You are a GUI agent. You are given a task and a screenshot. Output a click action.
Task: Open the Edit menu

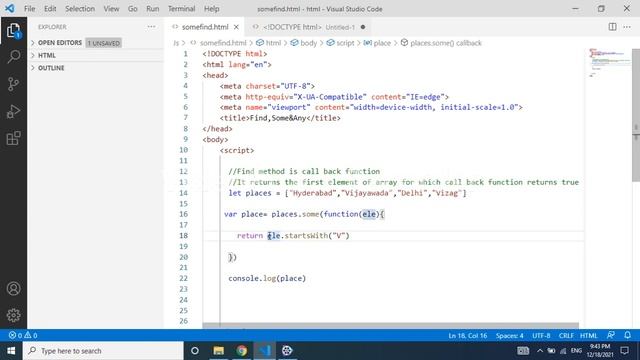point(50,9)
